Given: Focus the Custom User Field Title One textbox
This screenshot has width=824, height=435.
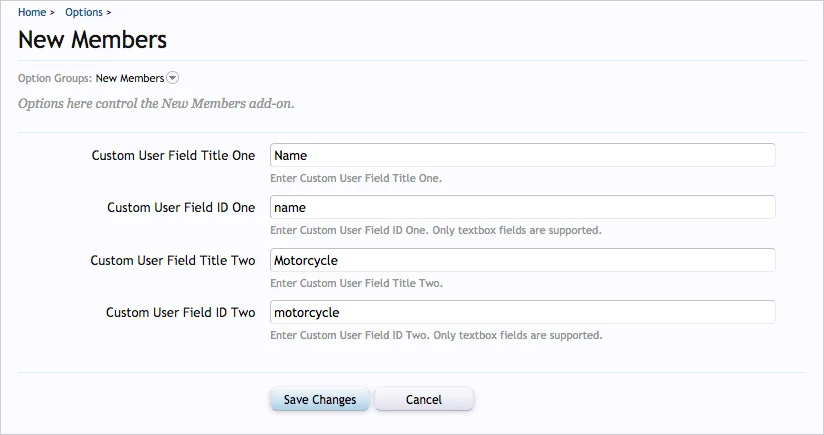Looking at the screenshot, I should (x=522, y=156).
